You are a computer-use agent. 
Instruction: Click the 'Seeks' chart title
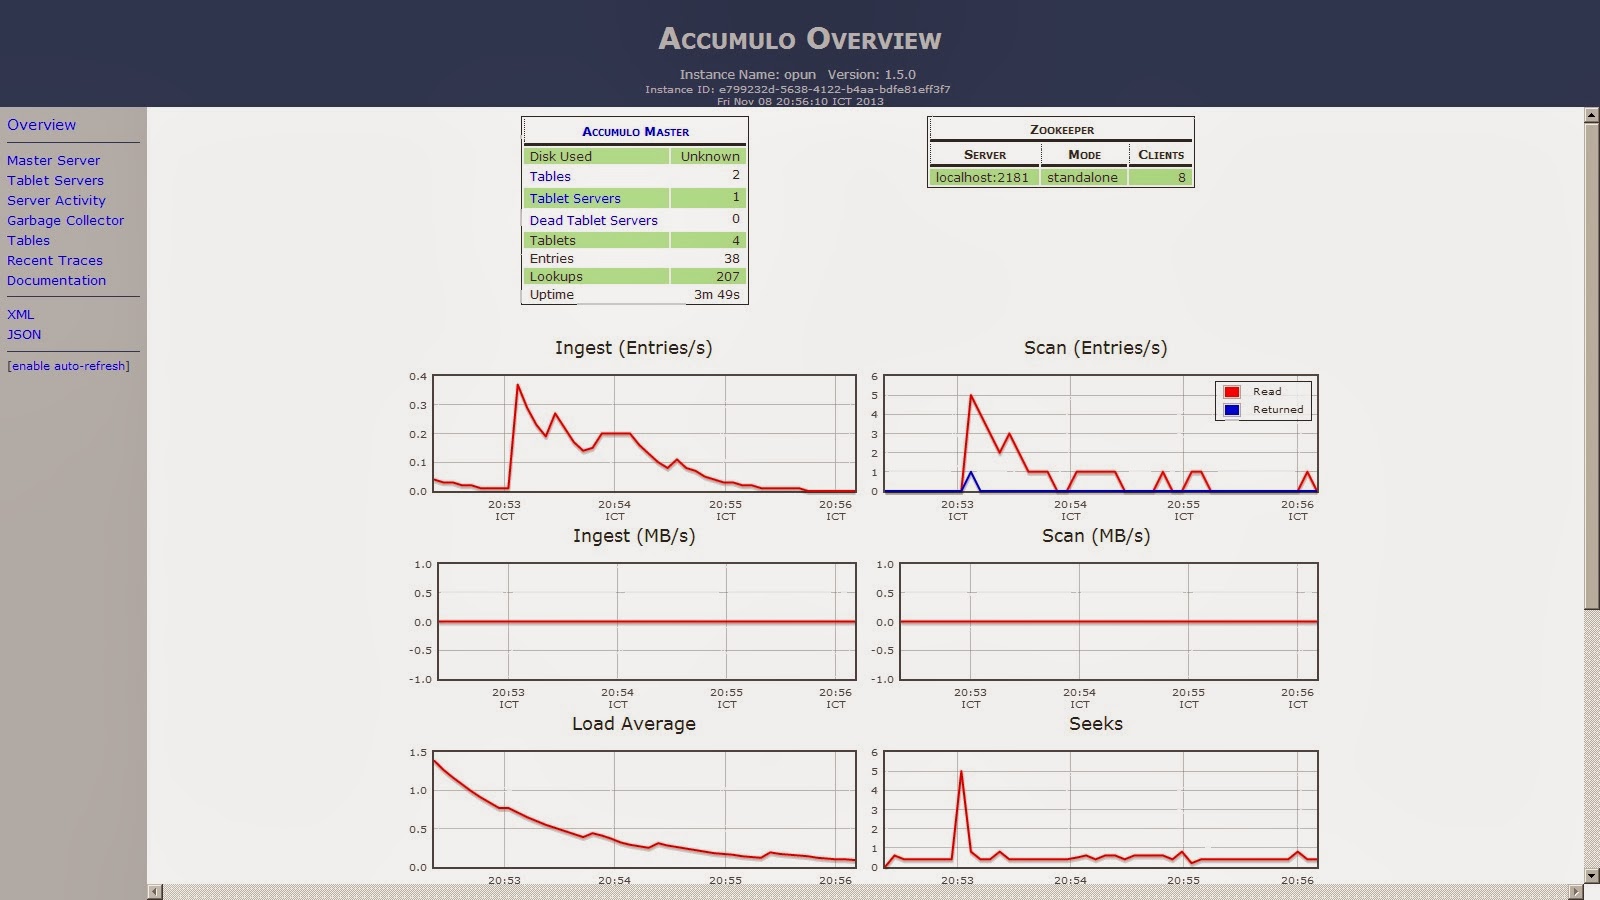(x=1096, y=724)
